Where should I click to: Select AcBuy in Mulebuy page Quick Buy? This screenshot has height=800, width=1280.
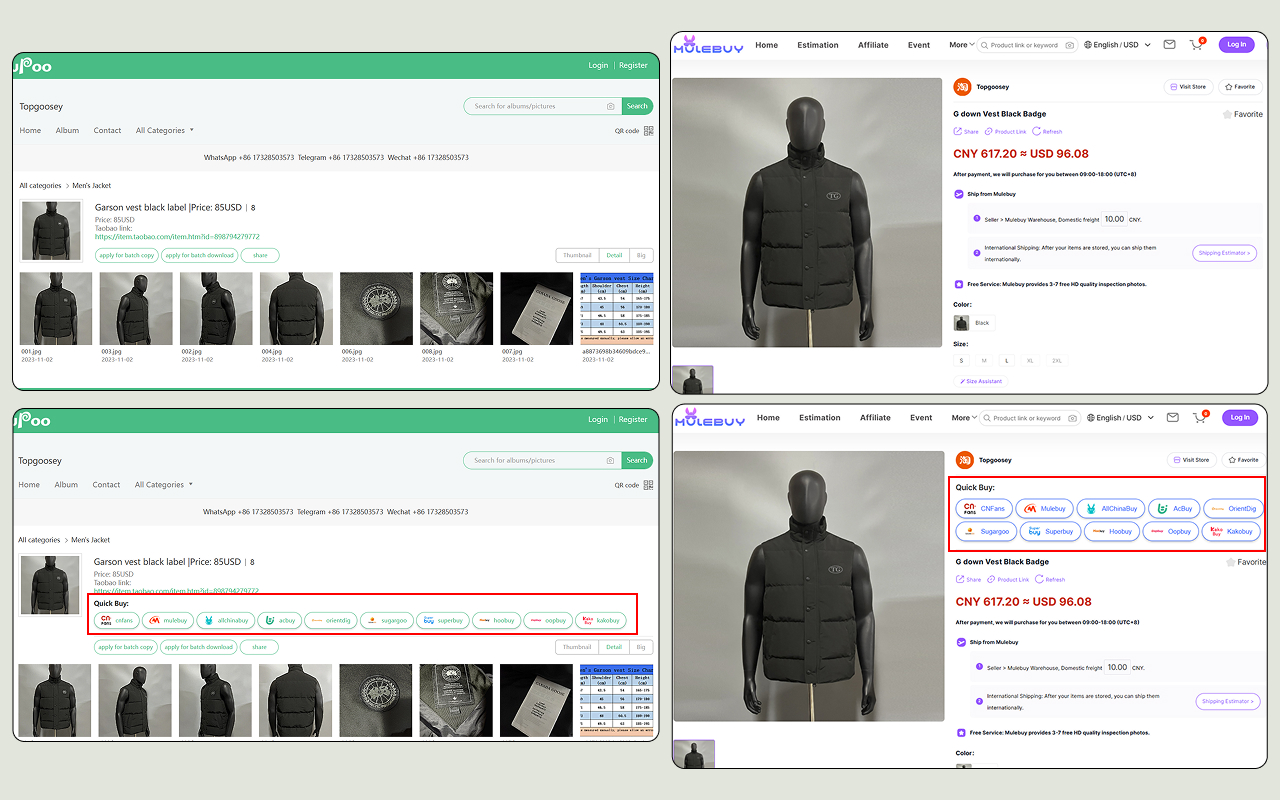coord(1173,509)
